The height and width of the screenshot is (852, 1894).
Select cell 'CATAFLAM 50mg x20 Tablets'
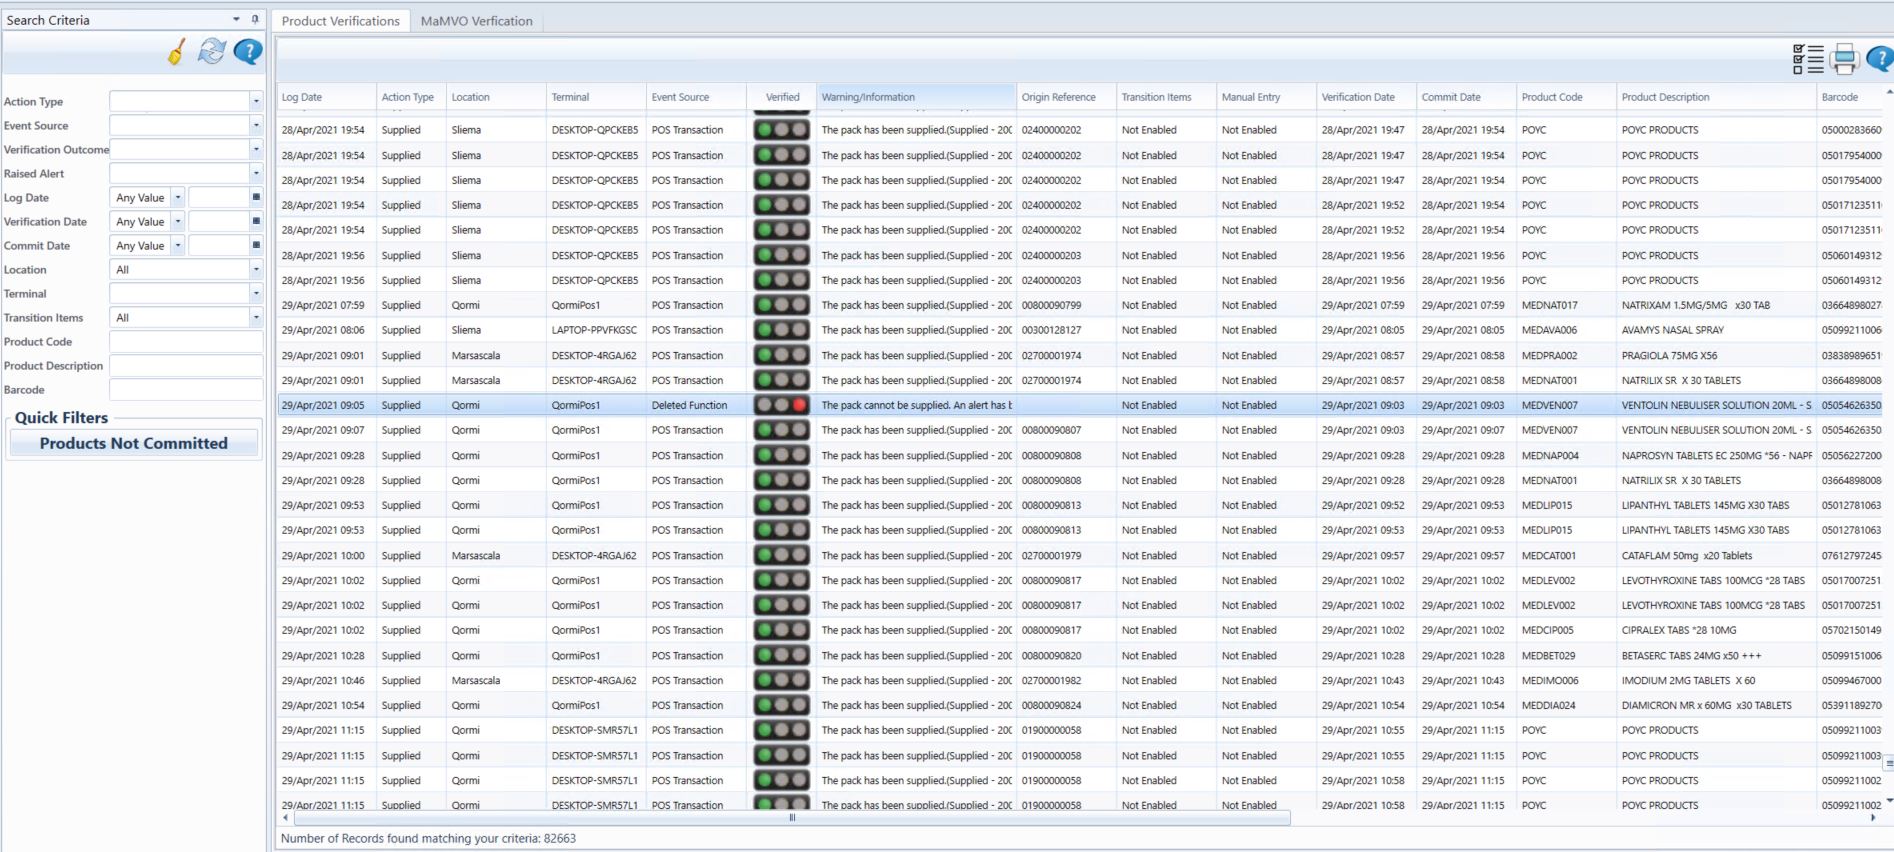(x=1716, y=555)
